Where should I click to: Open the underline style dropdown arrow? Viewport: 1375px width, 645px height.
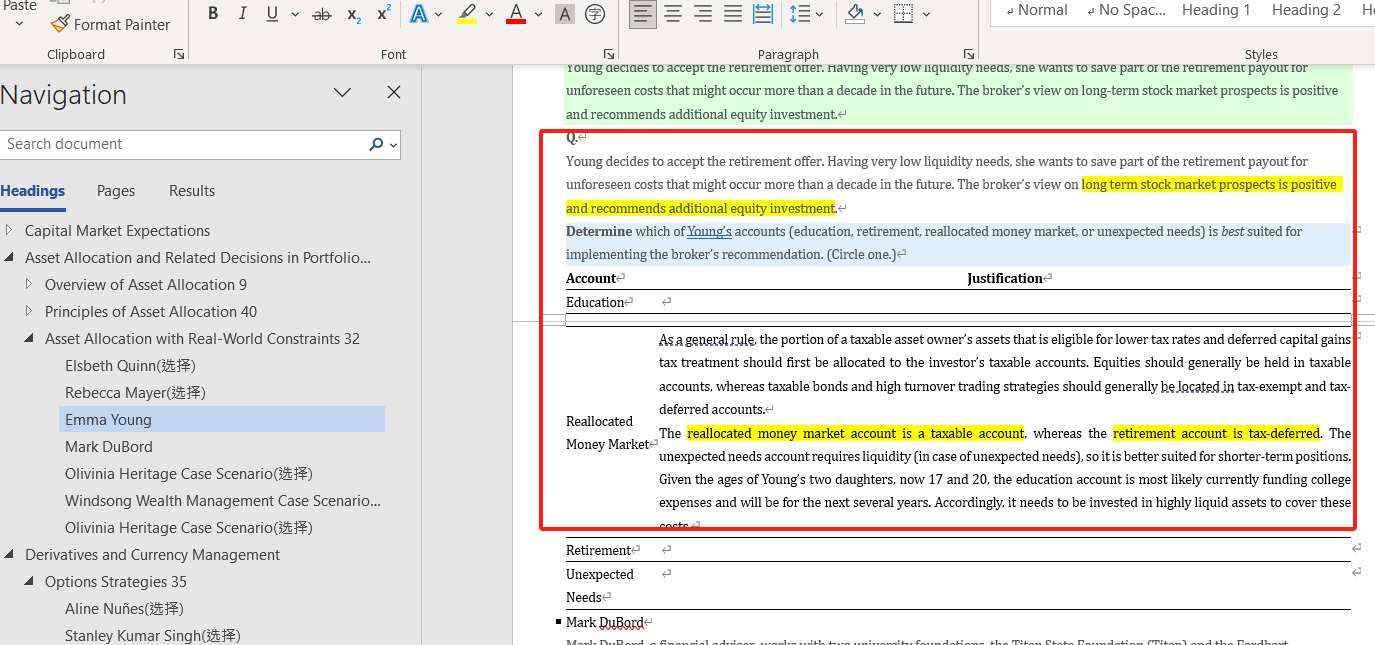[x=295, y=14]
